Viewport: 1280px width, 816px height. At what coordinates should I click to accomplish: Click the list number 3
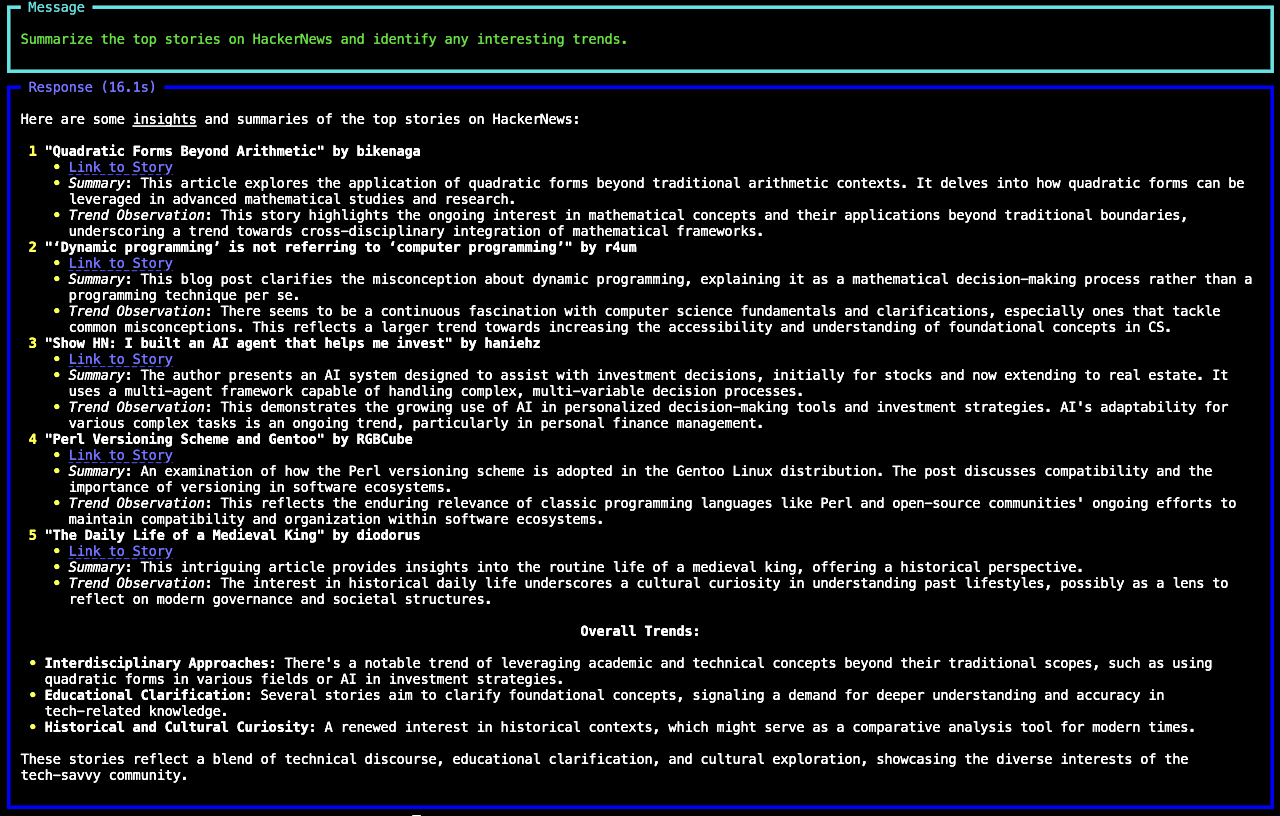(x=33, y=343)
